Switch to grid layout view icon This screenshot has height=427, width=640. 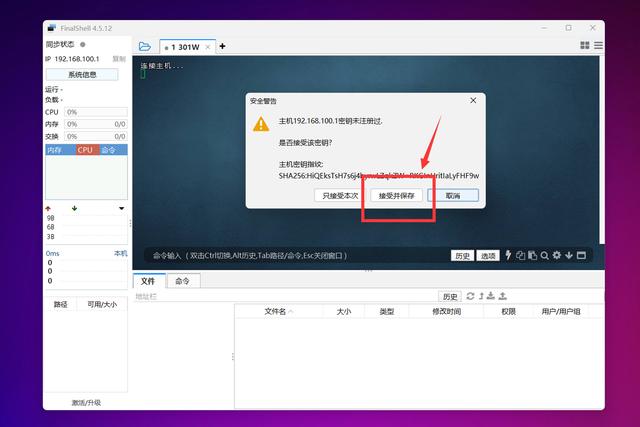pos(585,45)
